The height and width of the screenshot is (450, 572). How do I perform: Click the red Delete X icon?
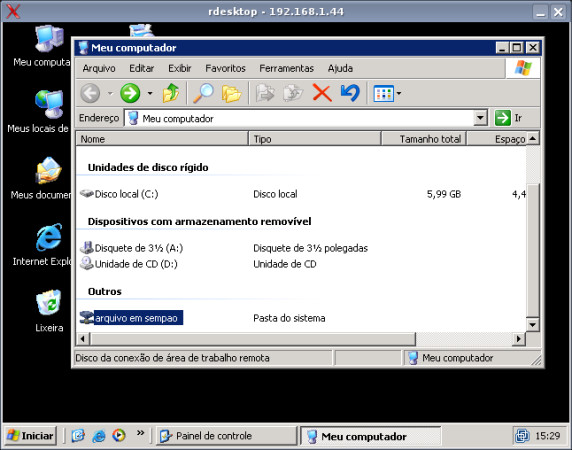click(322, 93)
